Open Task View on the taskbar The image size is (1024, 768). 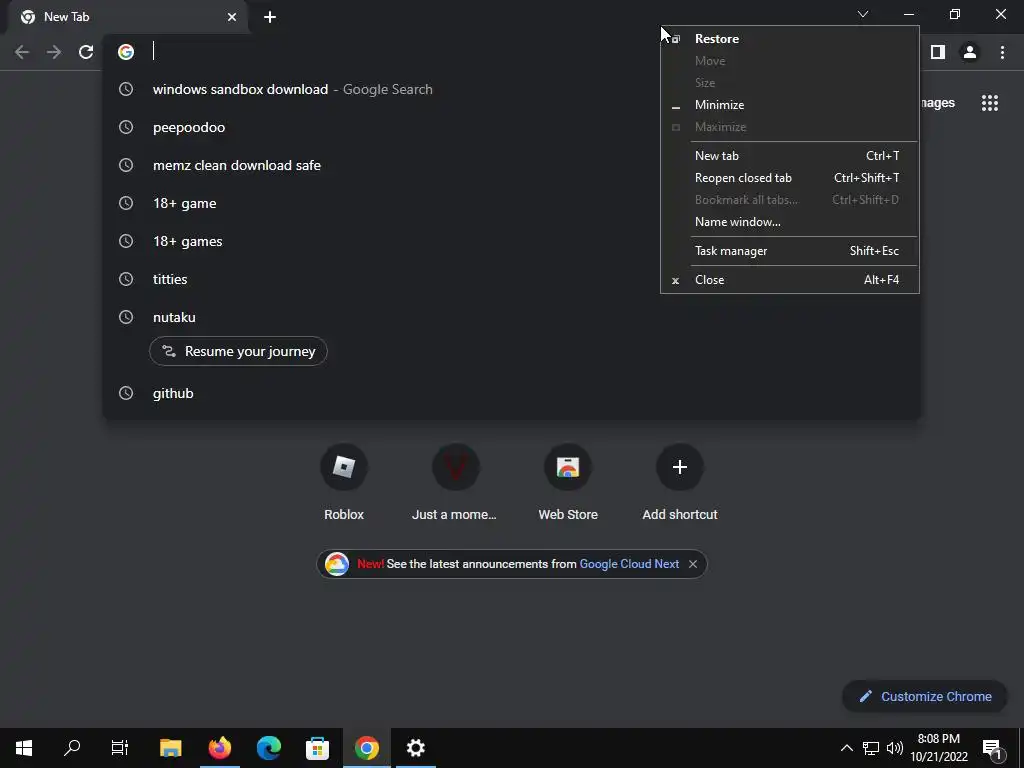tap(120, 748)
